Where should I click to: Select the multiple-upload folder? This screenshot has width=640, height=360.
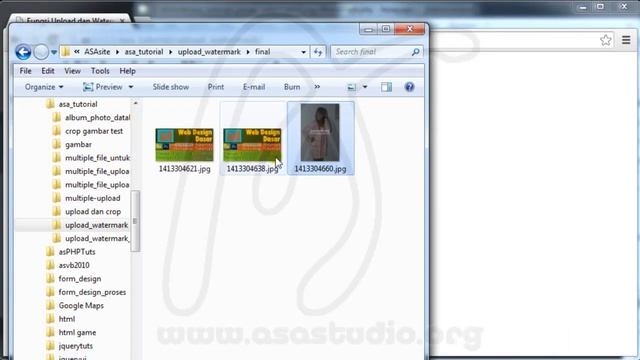[x=93, y=198]
